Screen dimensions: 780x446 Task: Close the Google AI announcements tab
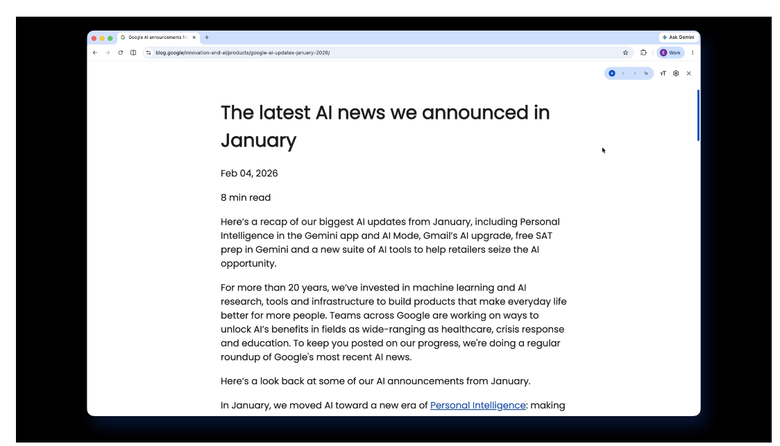tap(194, 37)
